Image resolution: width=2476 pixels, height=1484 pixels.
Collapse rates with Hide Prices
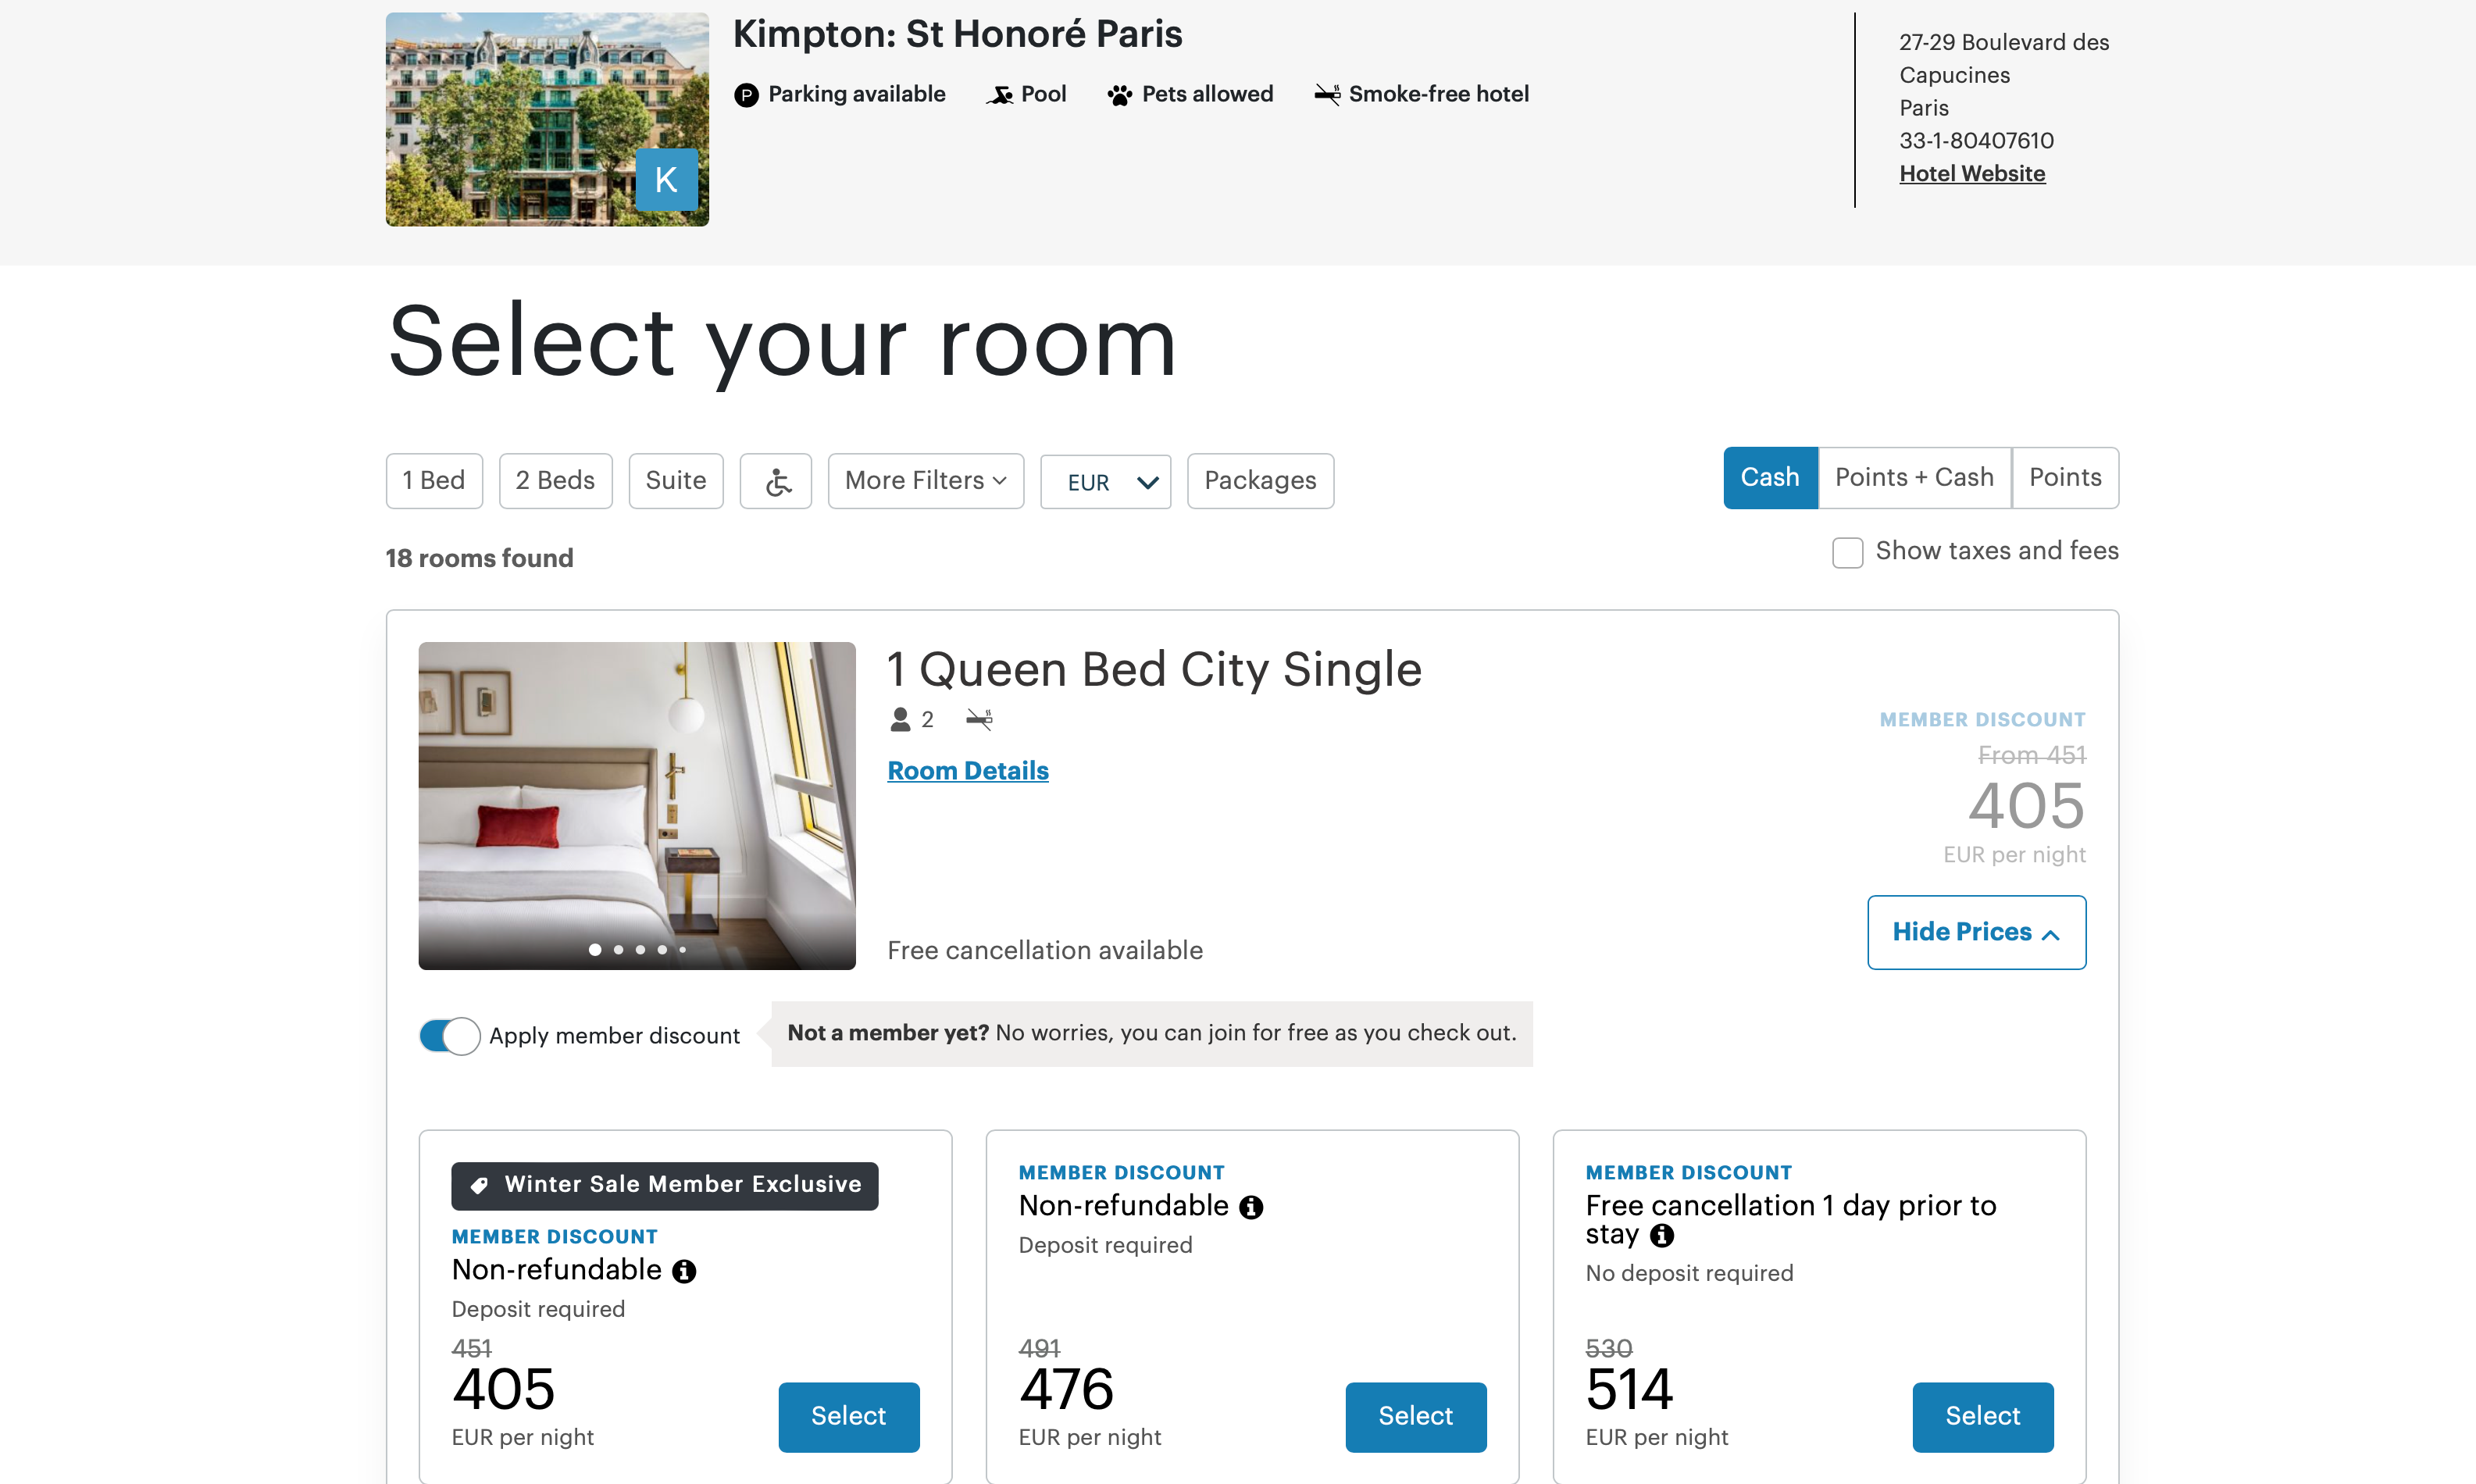1976,932
